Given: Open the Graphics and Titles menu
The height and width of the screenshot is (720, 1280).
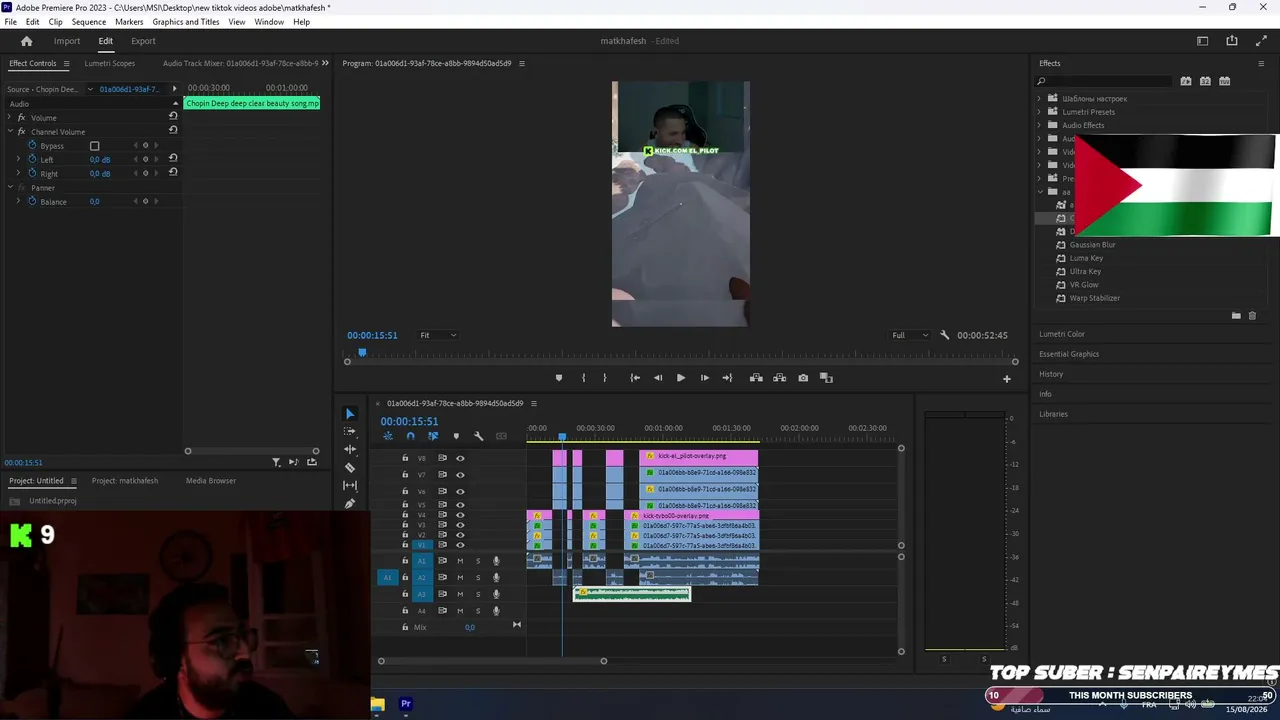Looking at the screenshot, I should (186, 22).
